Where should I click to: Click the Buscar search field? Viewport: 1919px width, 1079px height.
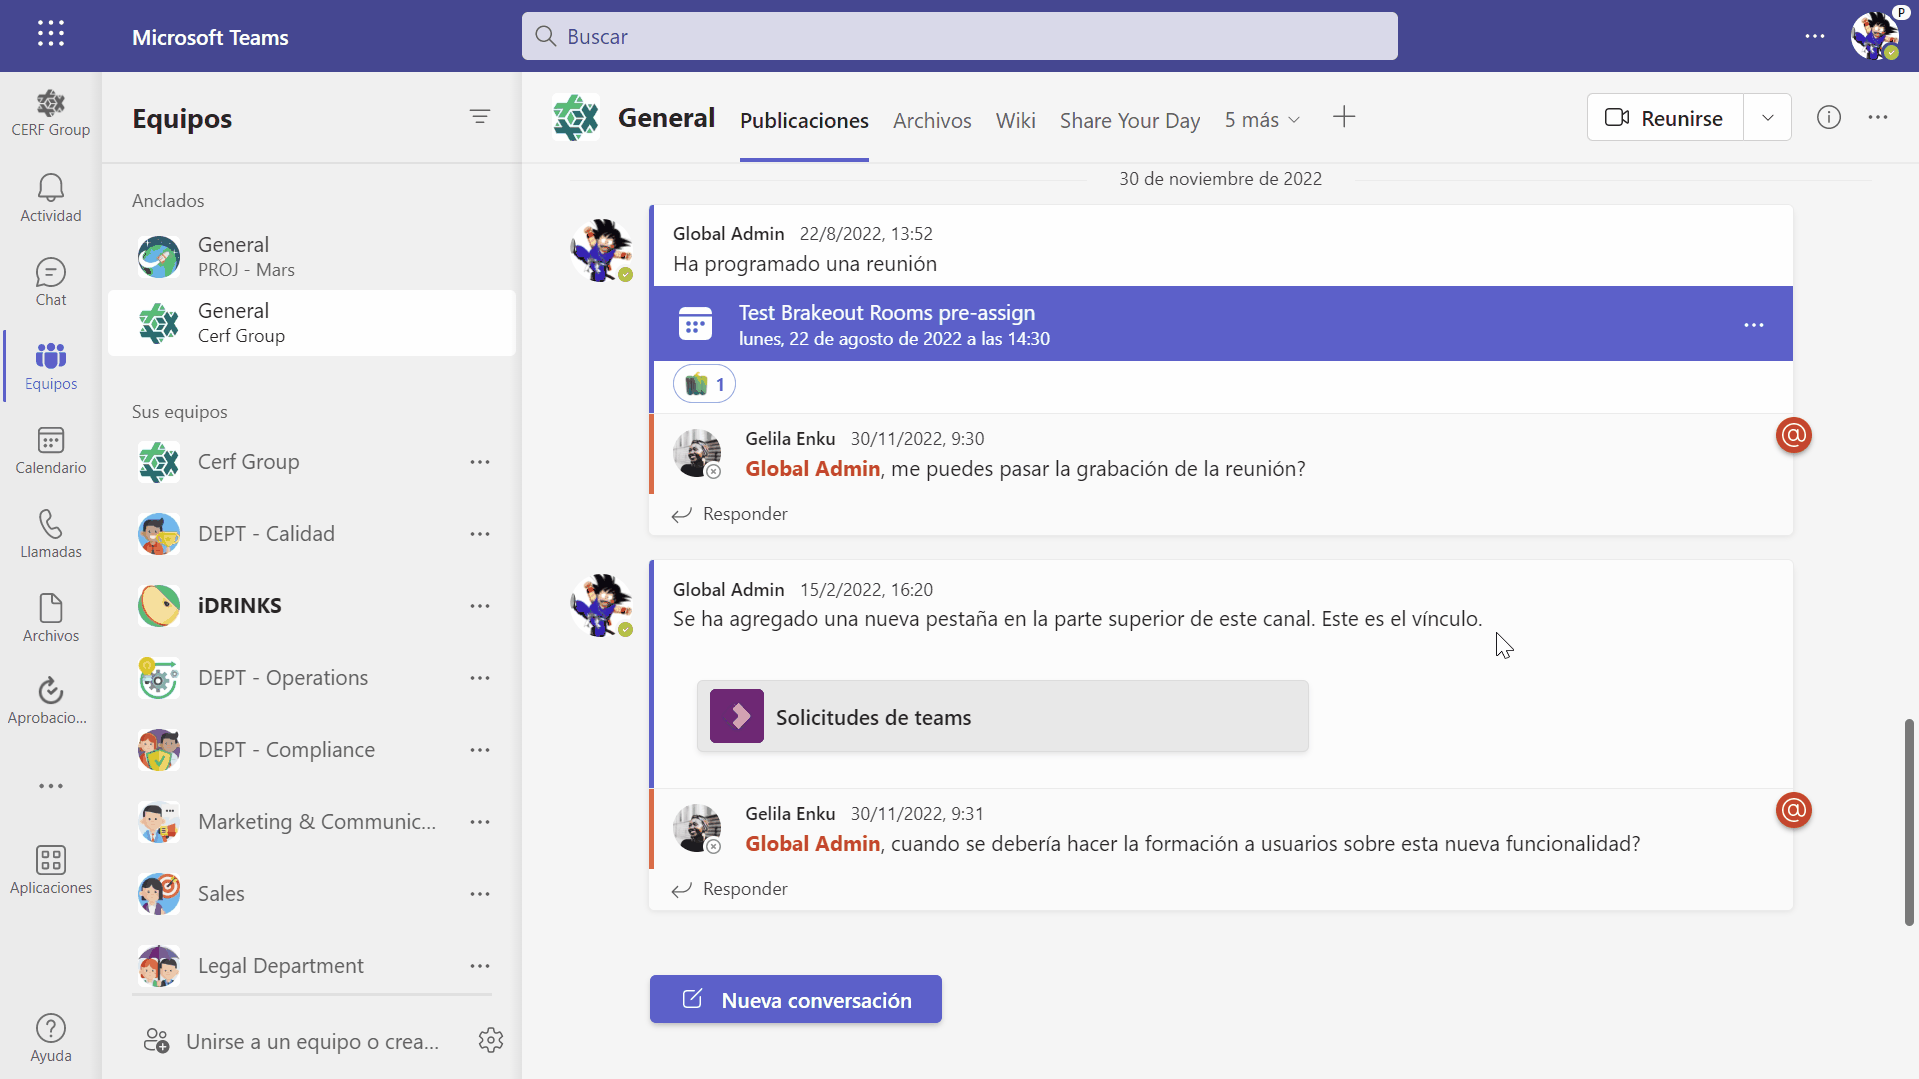pos(960,36)
